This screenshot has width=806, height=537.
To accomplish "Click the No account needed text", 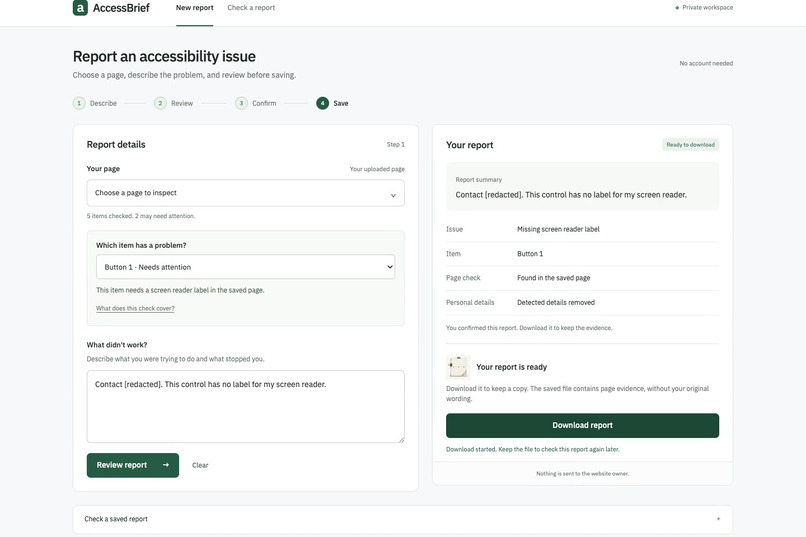I will (x=706, y=63).
